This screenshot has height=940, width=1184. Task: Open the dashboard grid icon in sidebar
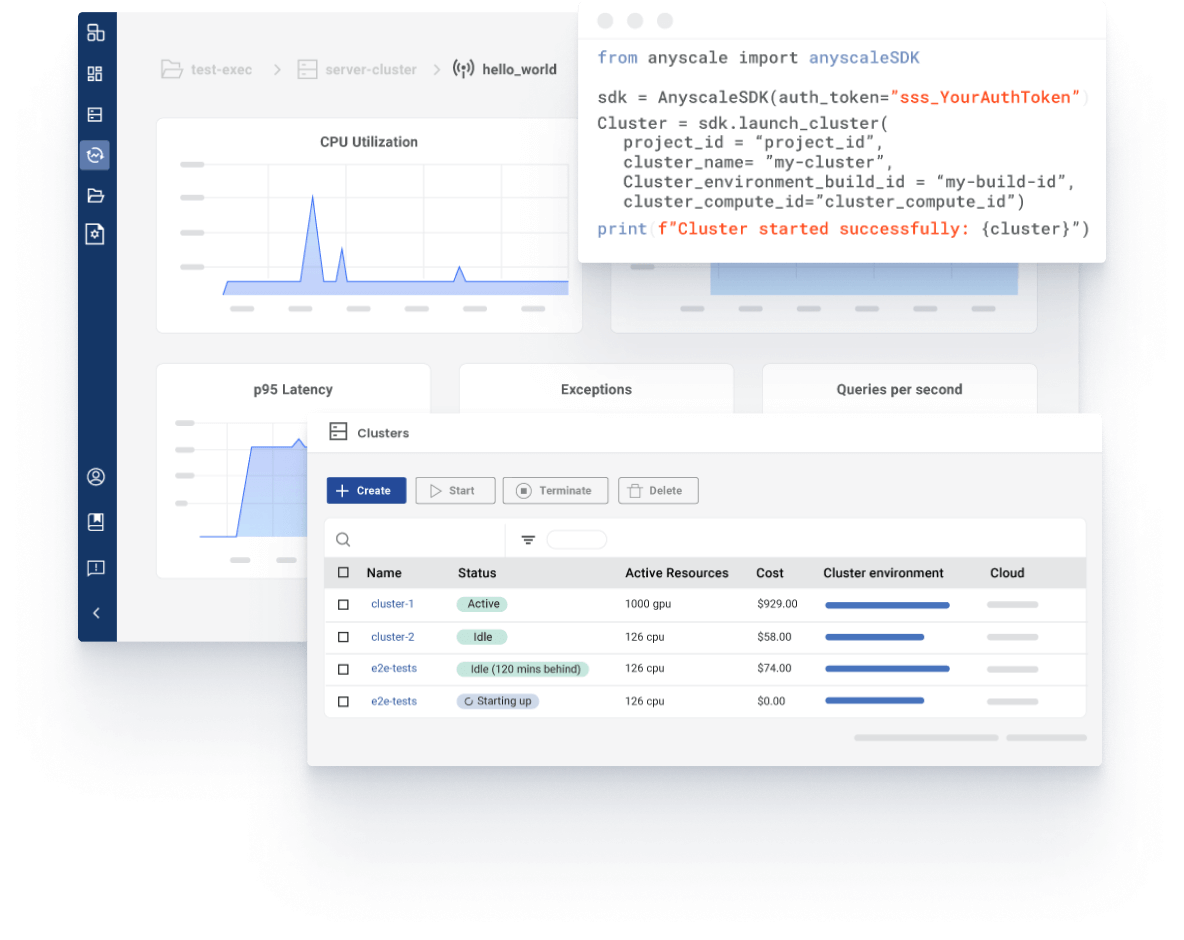(95, 73)
